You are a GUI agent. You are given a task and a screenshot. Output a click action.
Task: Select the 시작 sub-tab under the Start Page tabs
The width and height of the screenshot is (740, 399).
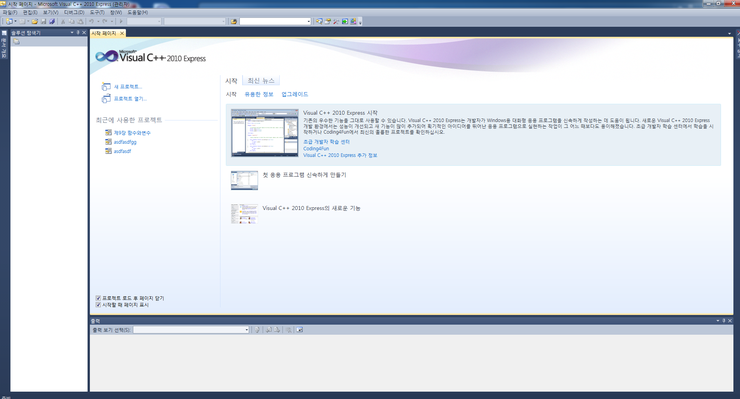(231, 94)
